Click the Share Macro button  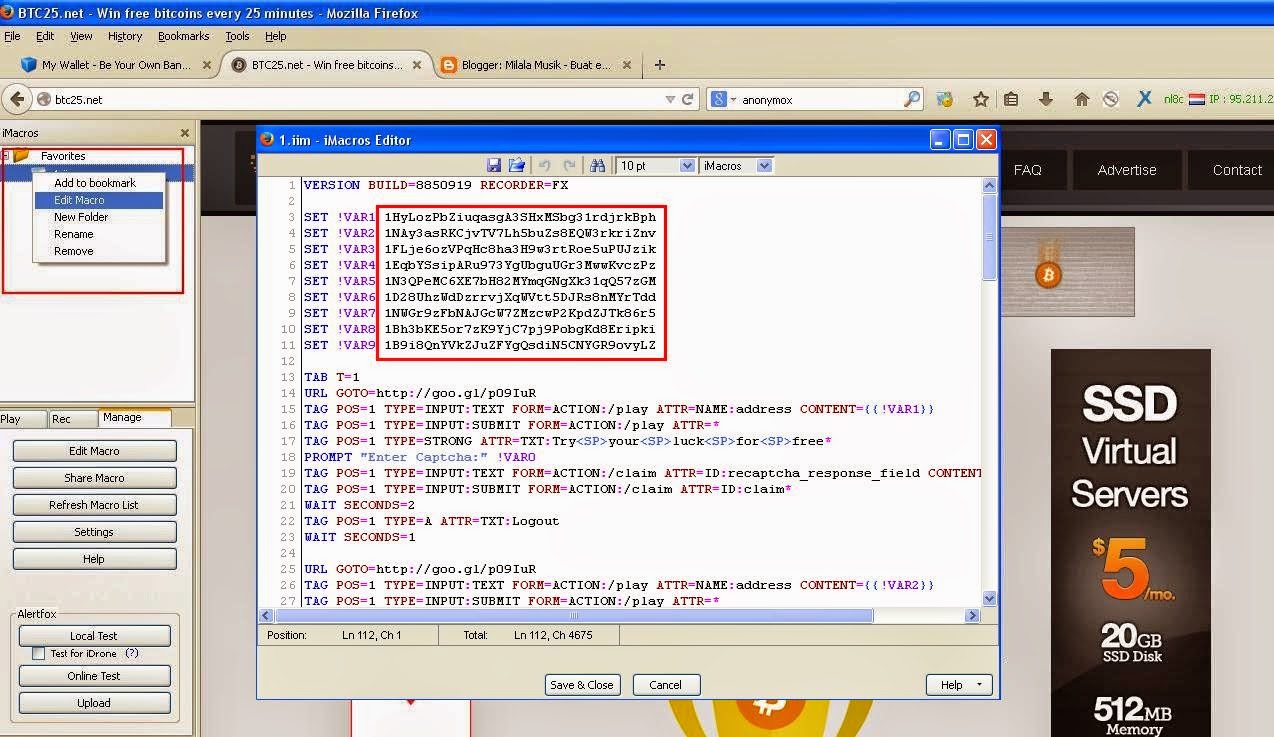94,478
